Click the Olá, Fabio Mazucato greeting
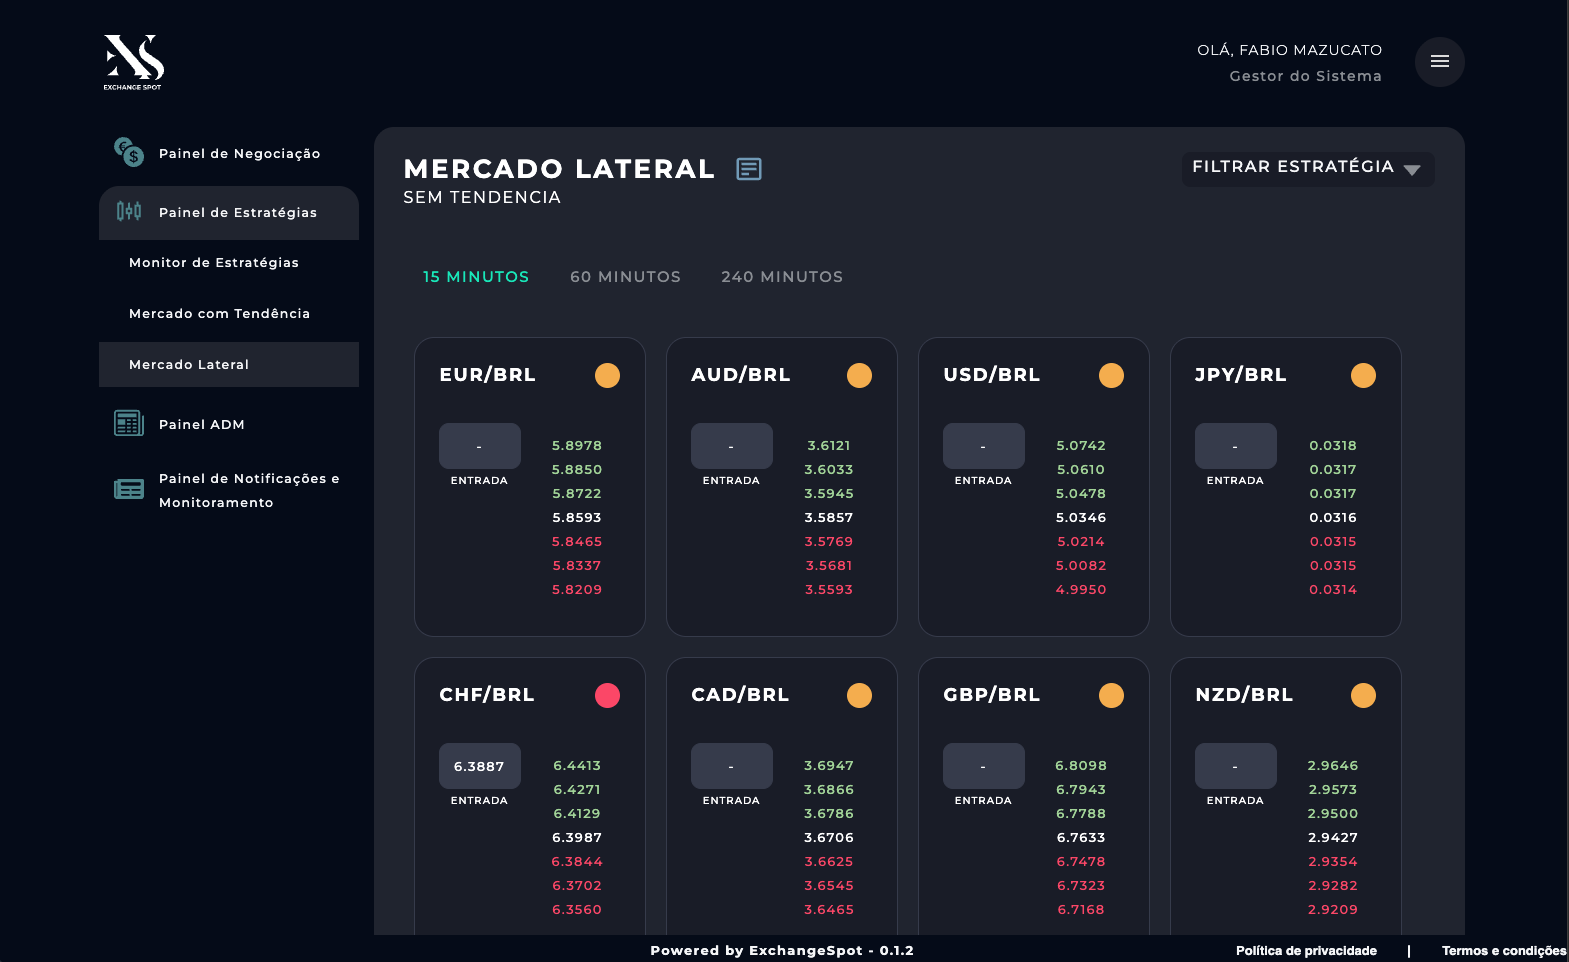The image size is (1569, 962). pos(1290,50)
